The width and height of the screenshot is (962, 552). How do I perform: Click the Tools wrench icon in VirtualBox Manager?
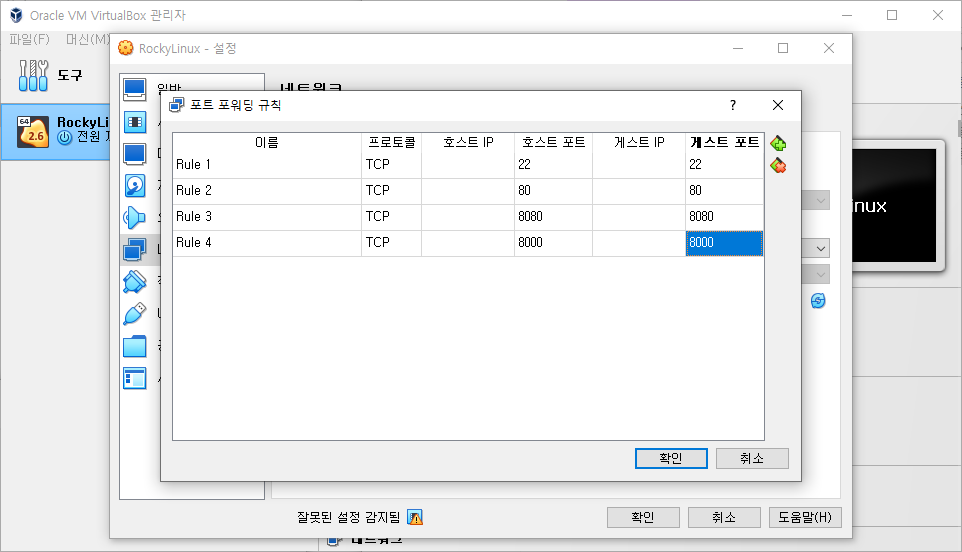[33, 75]
